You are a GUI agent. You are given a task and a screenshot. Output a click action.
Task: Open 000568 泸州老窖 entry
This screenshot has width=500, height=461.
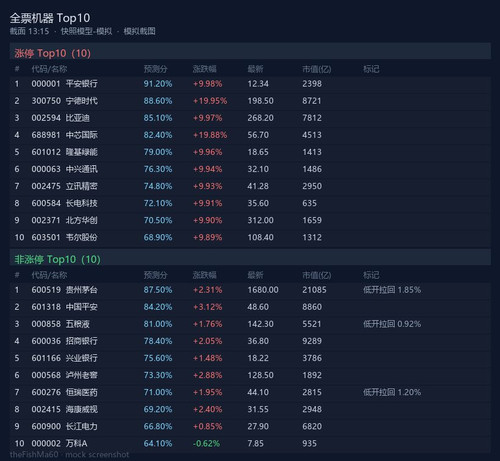tap(250, 375)
